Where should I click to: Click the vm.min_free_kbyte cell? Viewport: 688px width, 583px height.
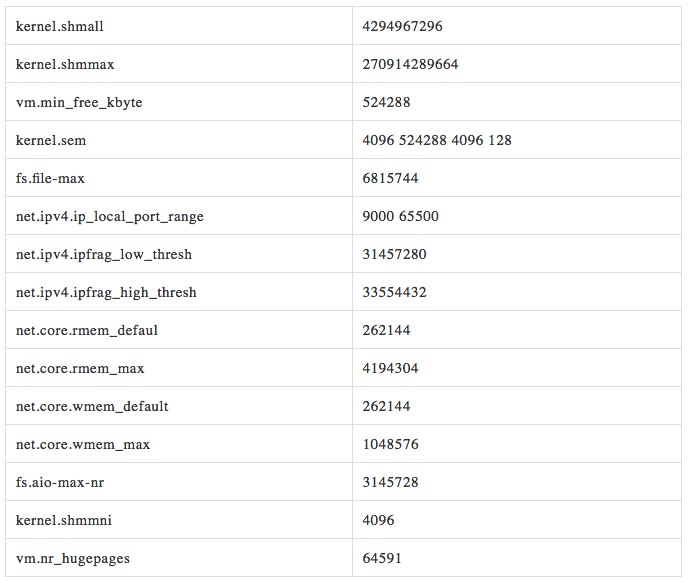(x=79, y=102)
